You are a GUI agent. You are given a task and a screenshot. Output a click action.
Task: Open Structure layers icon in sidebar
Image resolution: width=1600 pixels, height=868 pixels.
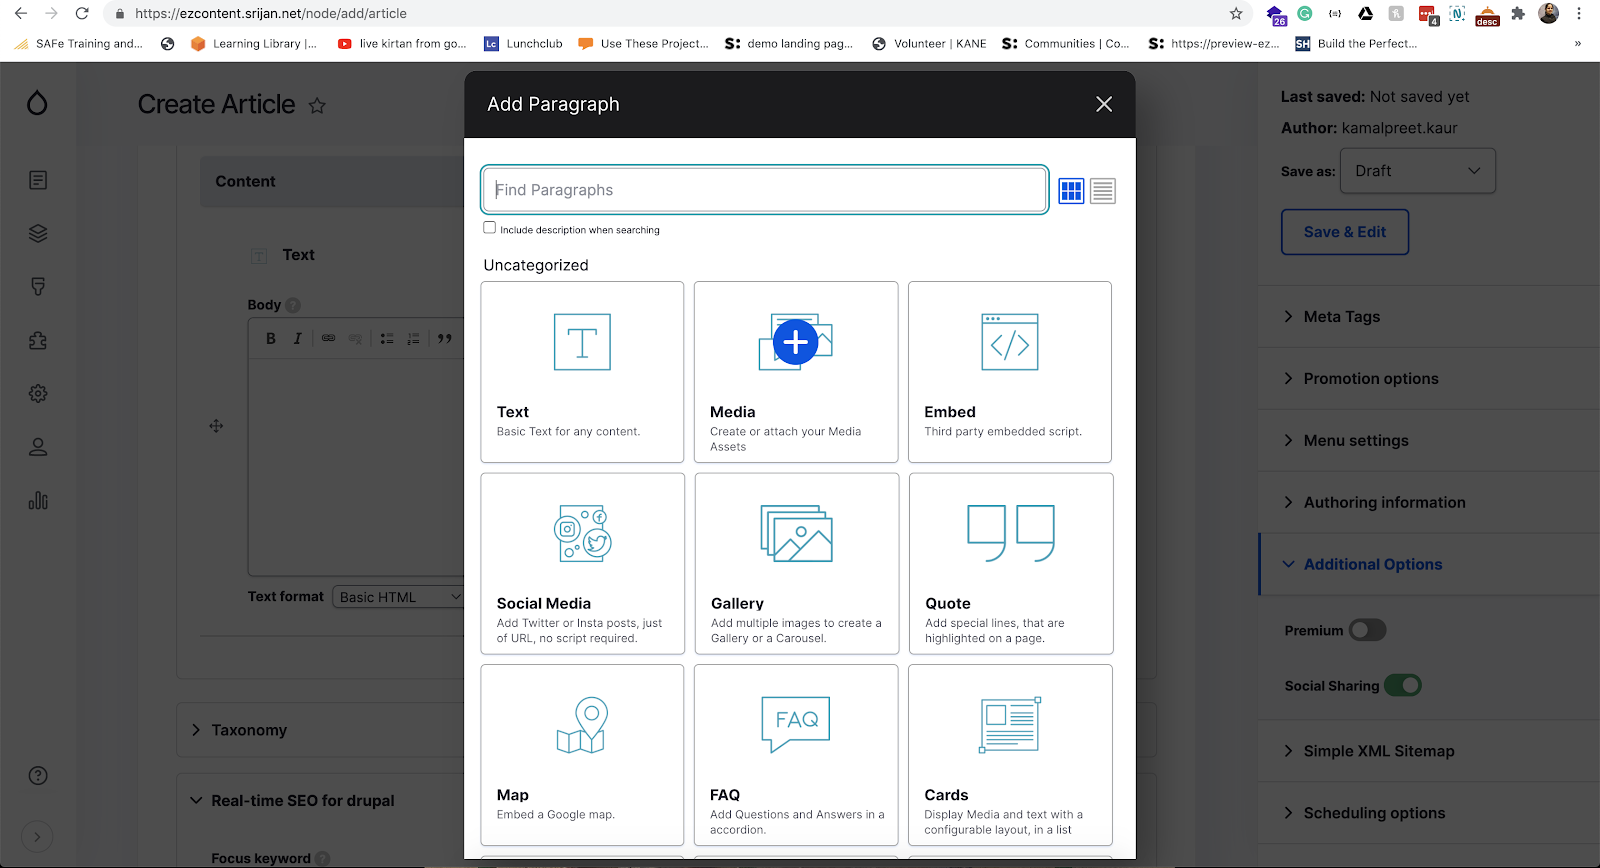[38, 233]
